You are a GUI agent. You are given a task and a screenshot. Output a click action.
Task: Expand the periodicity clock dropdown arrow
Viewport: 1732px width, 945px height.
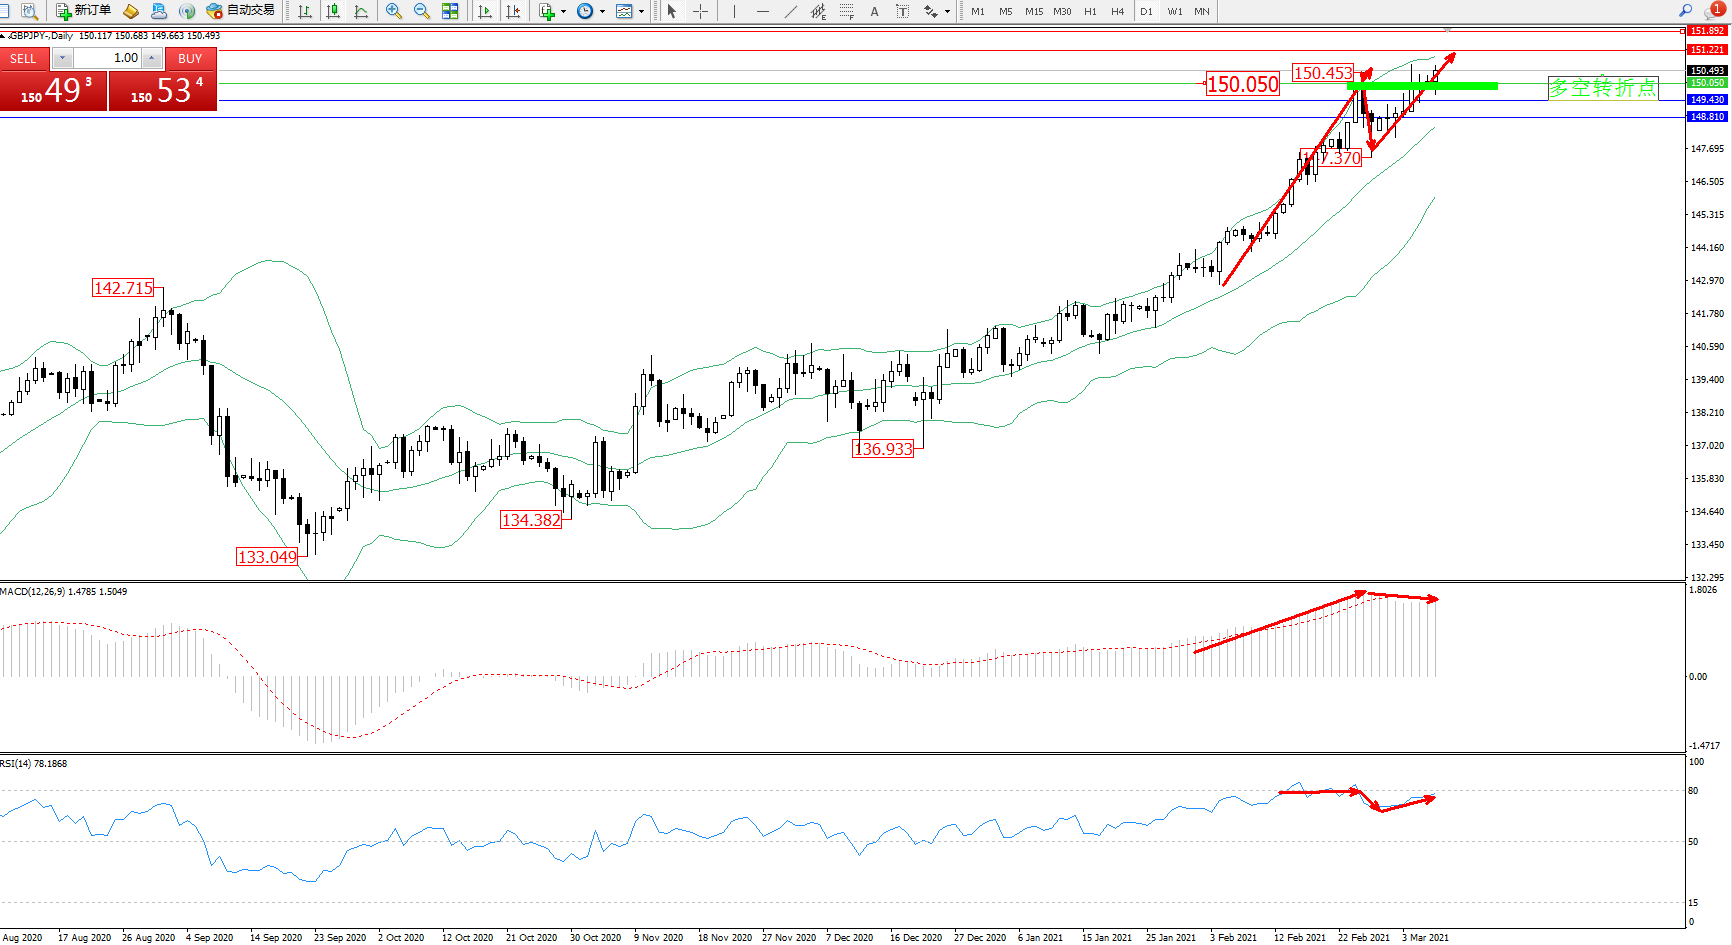point(602,12)
